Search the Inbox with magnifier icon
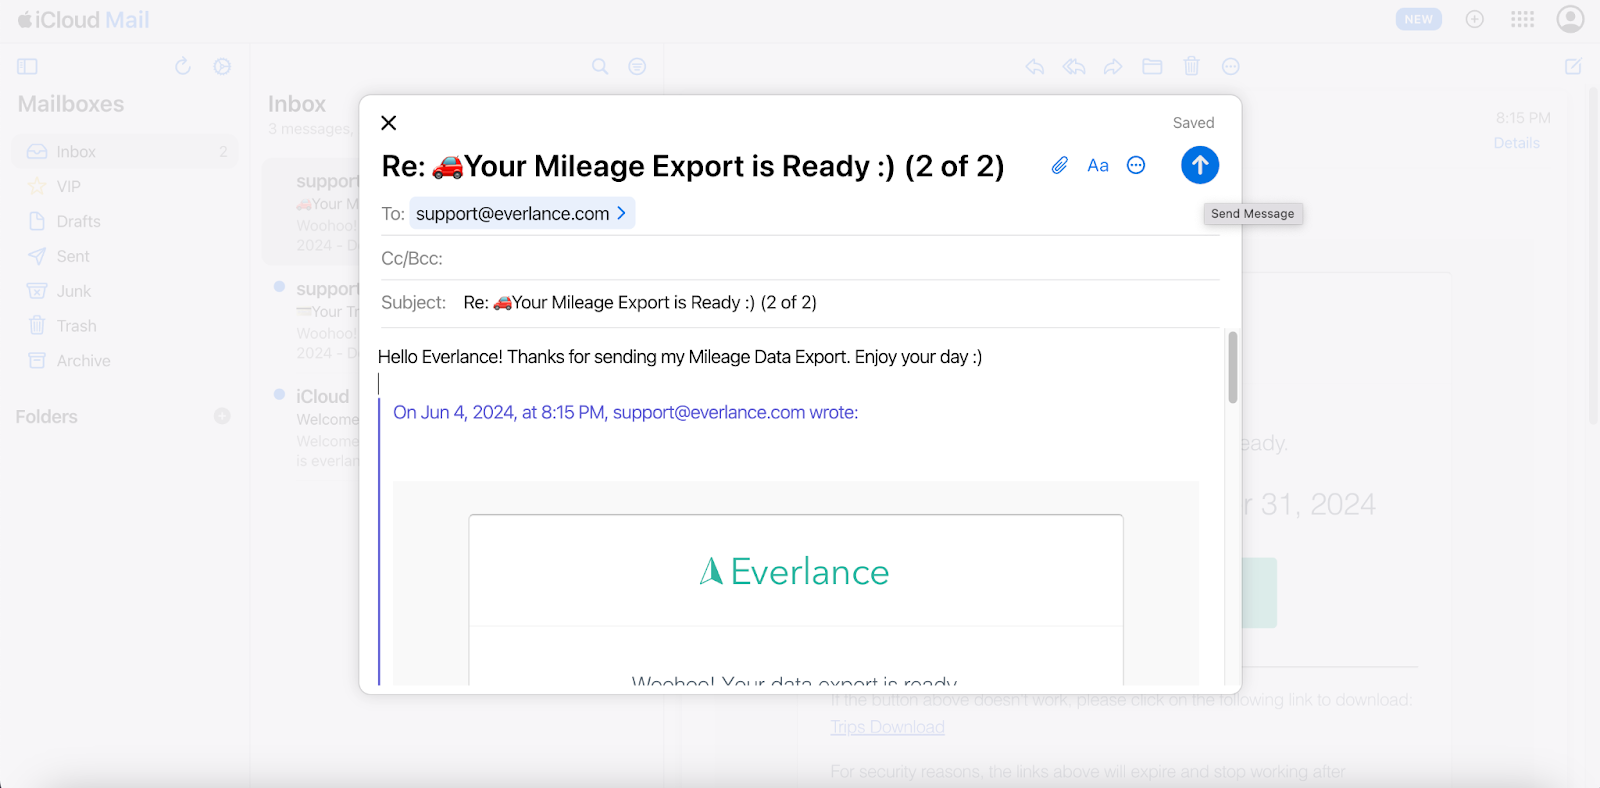Screen dimensions: 1600x788 click(600, 67)
